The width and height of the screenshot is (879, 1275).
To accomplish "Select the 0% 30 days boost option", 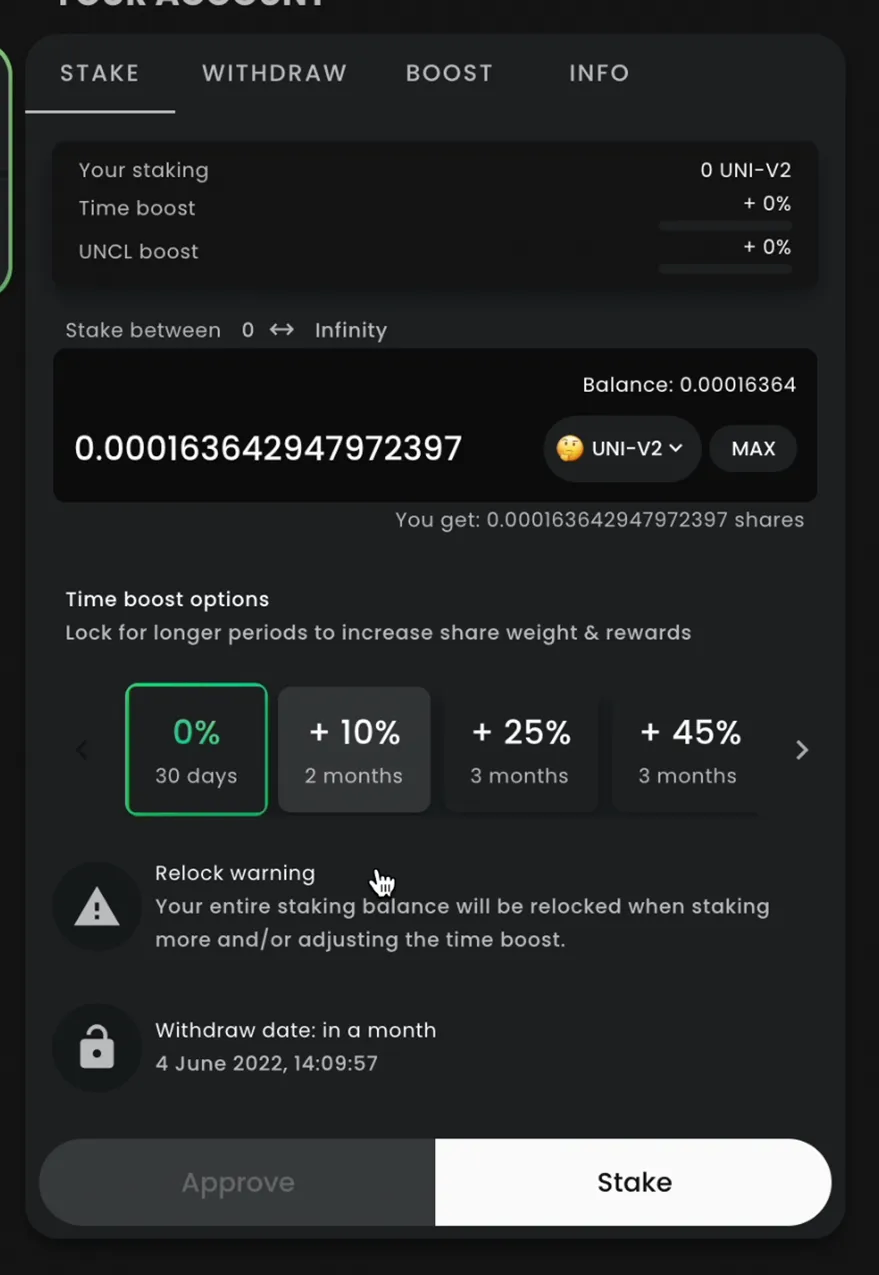I will click(x=196, y=749).
